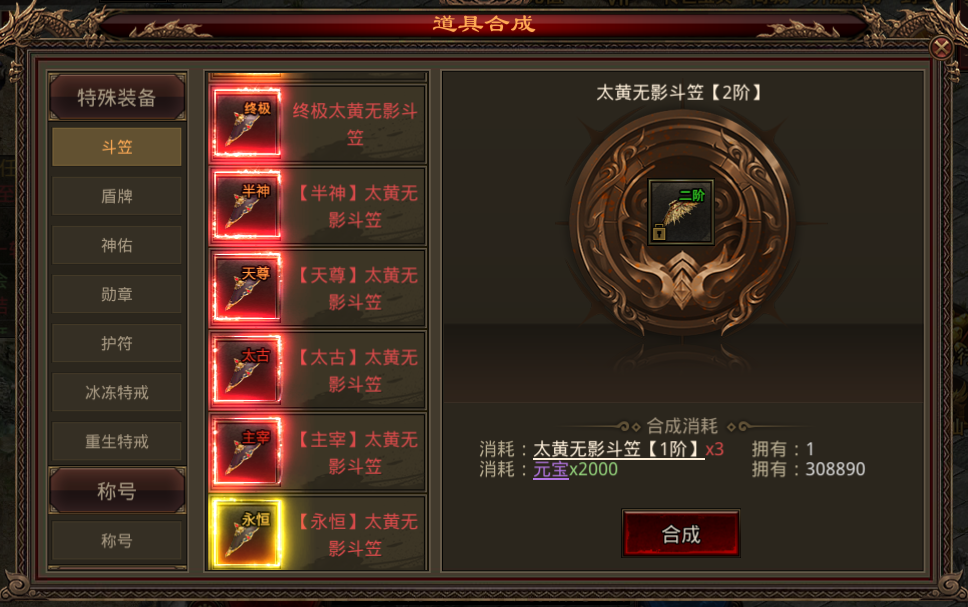Select the 勋章 category
968x607 pixels.
click(117, 295)
